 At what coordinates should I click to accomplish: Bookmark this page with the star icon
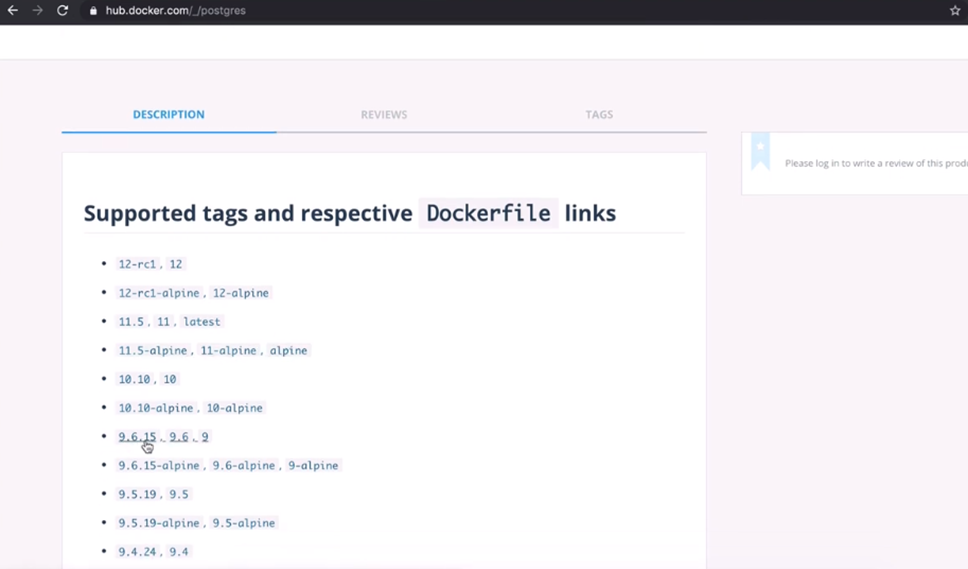pos(954,10)
